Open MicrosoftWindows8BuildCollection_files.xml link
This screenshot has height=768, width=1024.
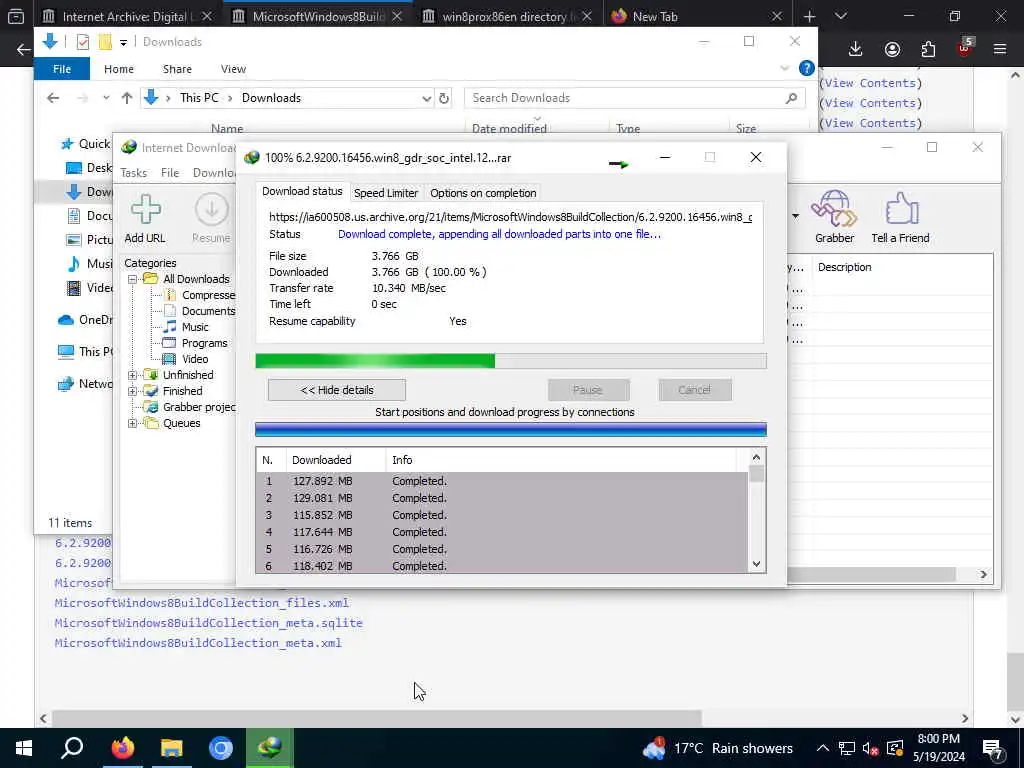click(x=202, y=603)
